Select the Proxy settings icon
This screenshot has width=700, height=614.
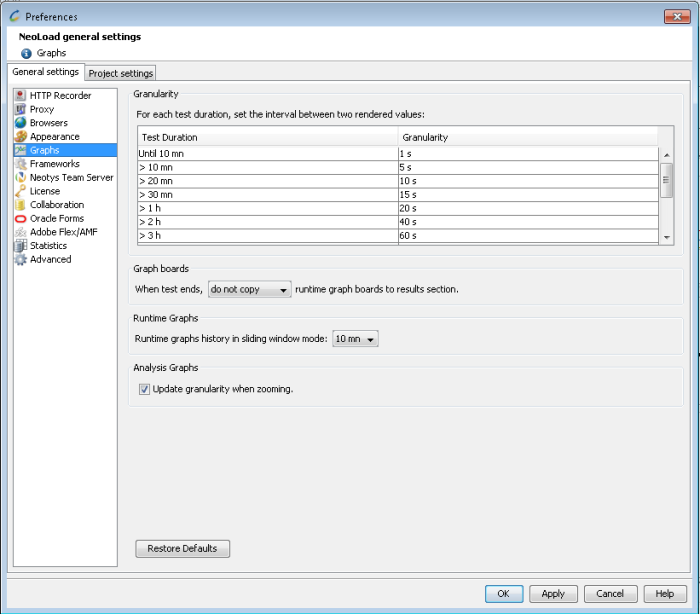coord(21,109)
